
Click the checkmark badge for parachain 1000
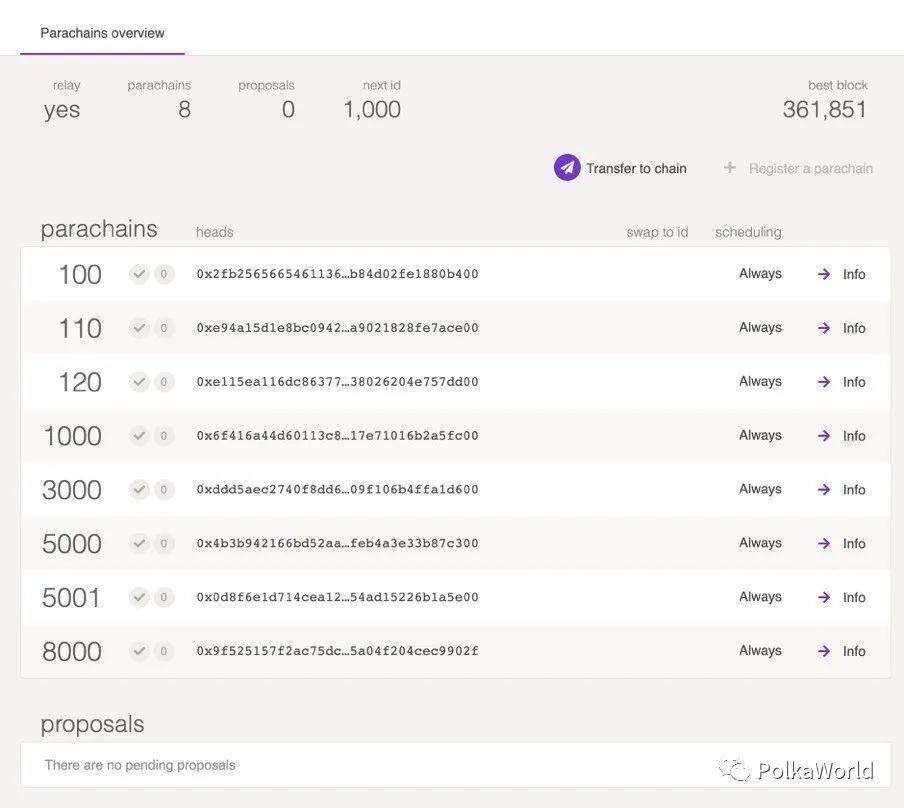(139, 435)
